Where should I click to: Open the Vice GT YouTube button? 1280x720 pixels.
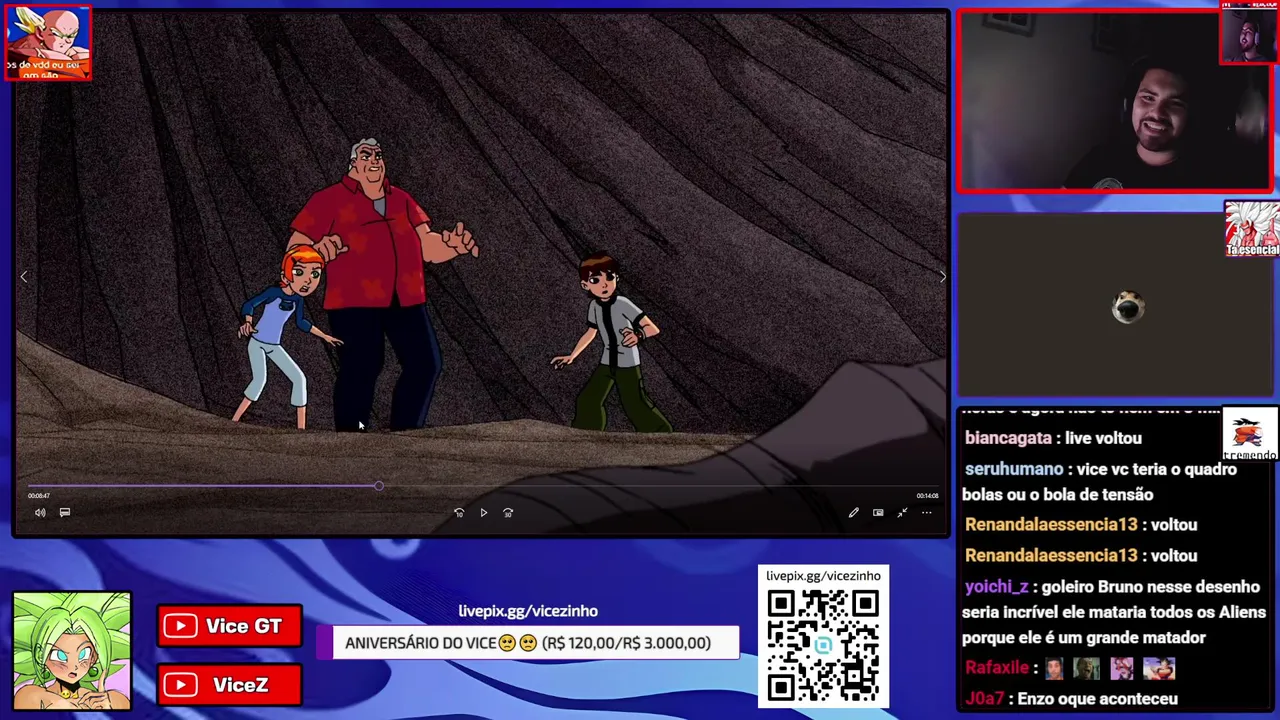coord(229,626)
